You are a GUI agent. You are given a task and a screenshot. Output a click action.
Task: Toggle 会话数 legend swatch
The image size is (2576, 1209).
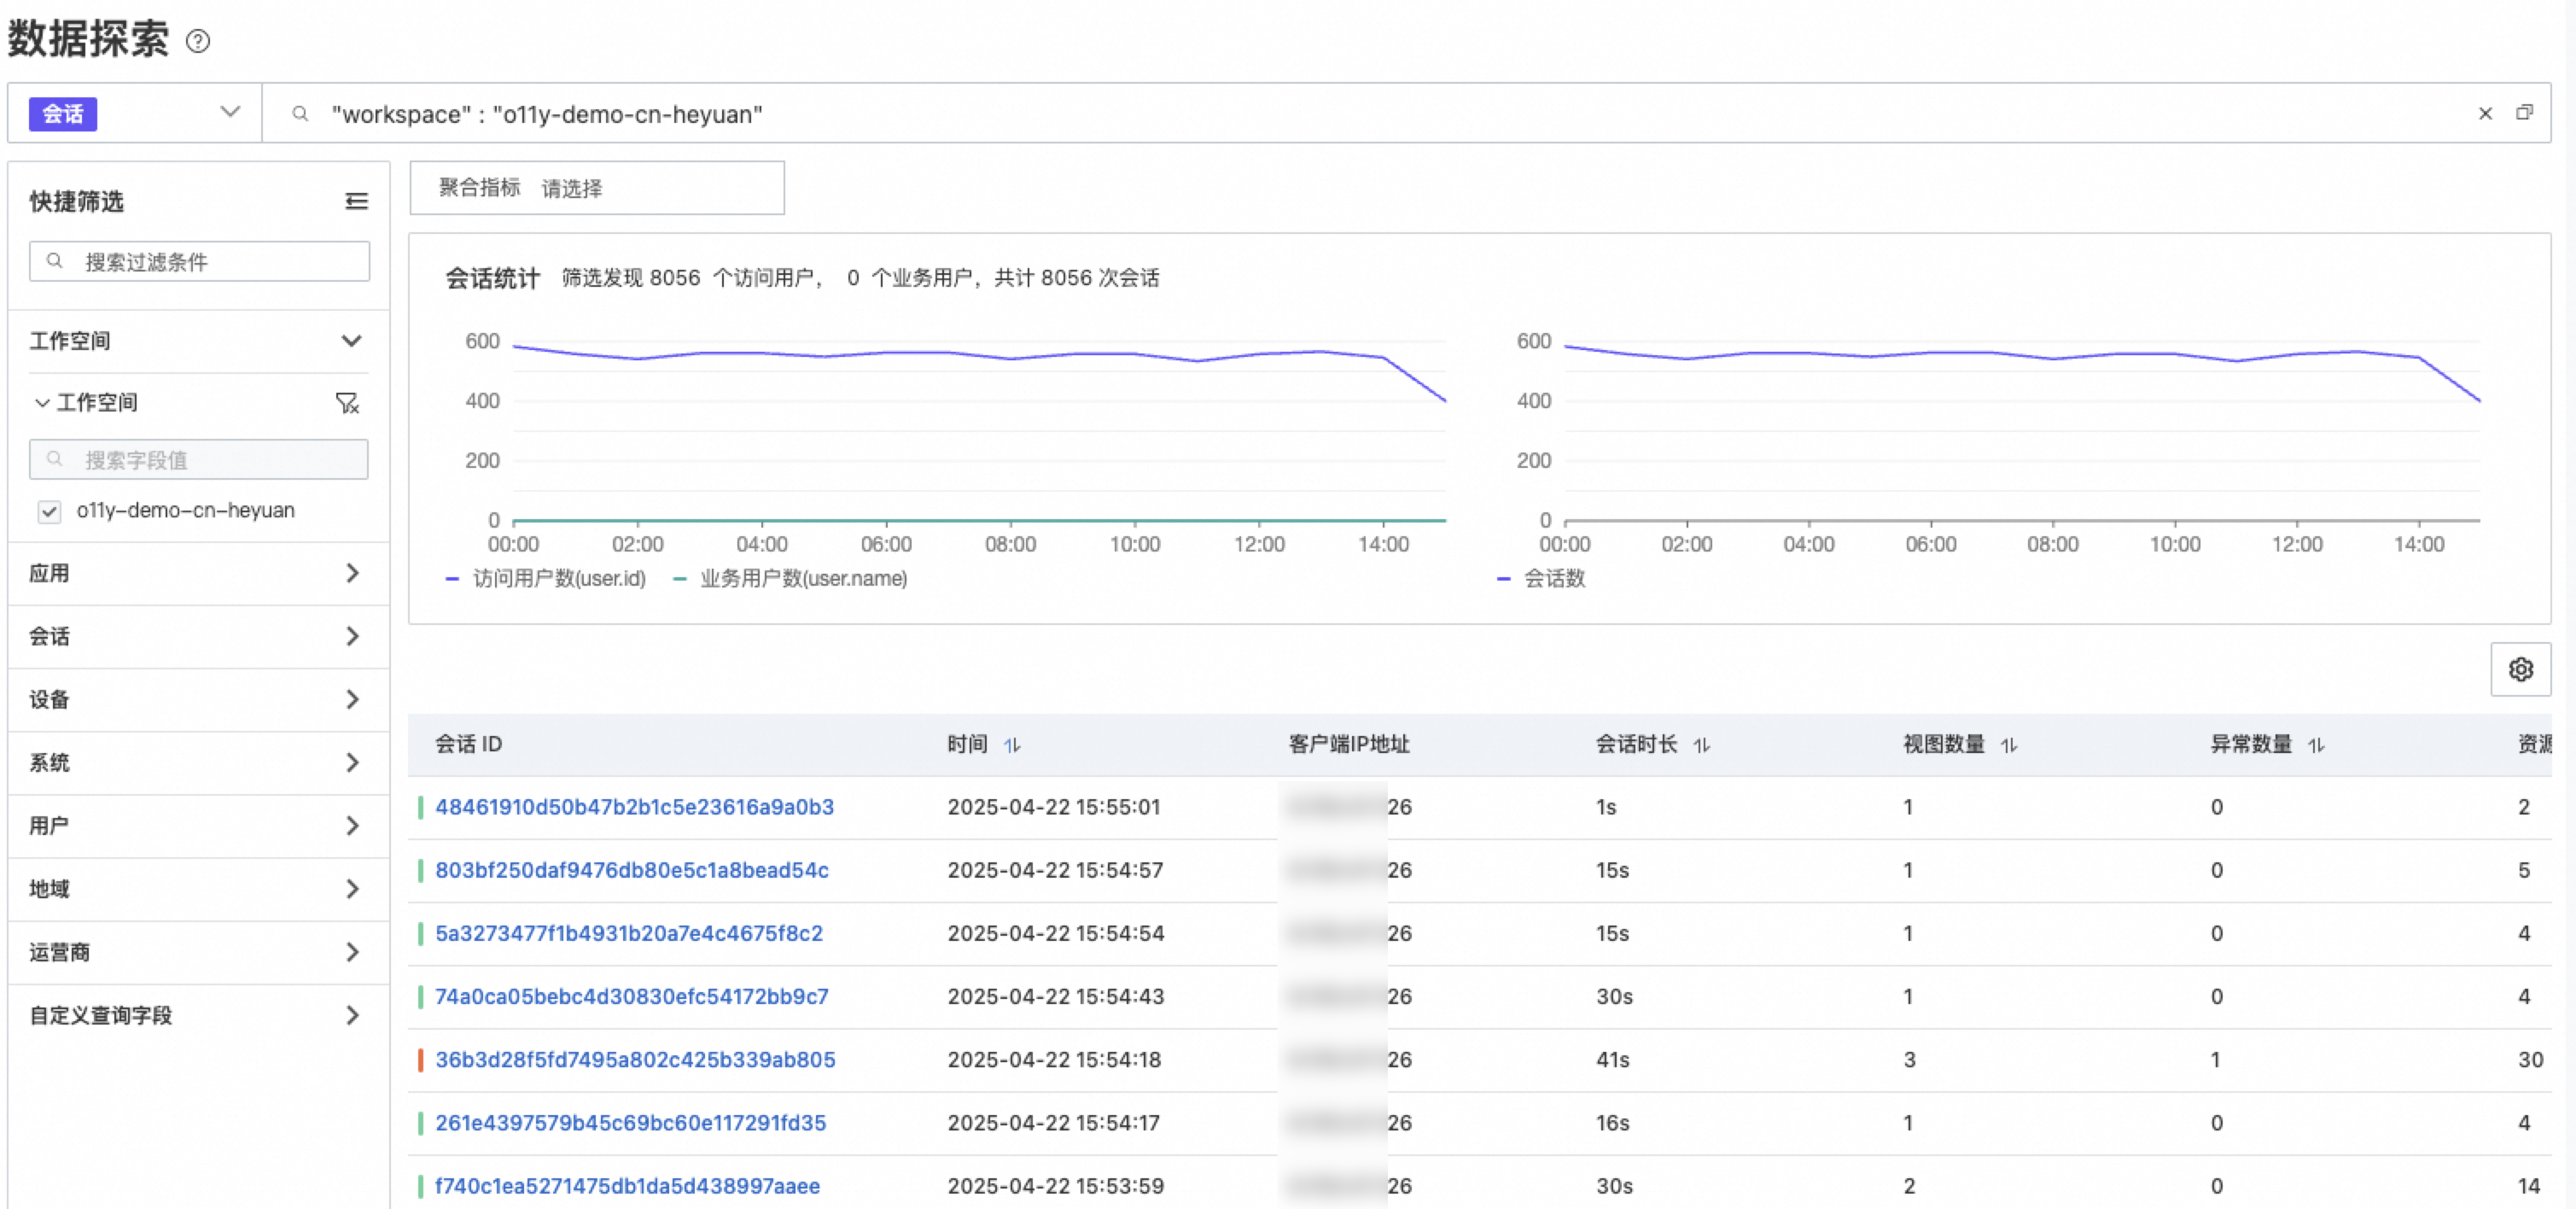click(x=1503, y=579)
